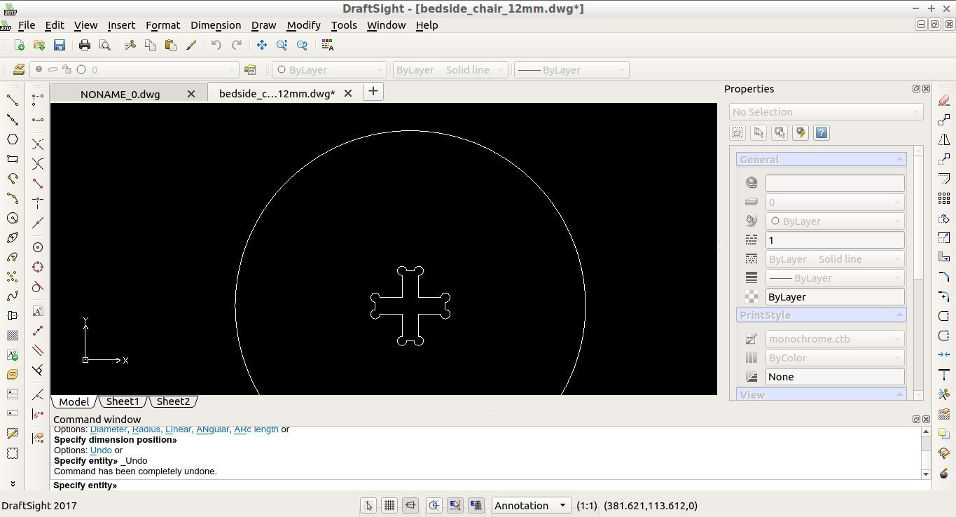Screen dimensions: 956x517
Task: Open the No Selection dropdown
Action: pyautogui.click(x=826, y=112)
